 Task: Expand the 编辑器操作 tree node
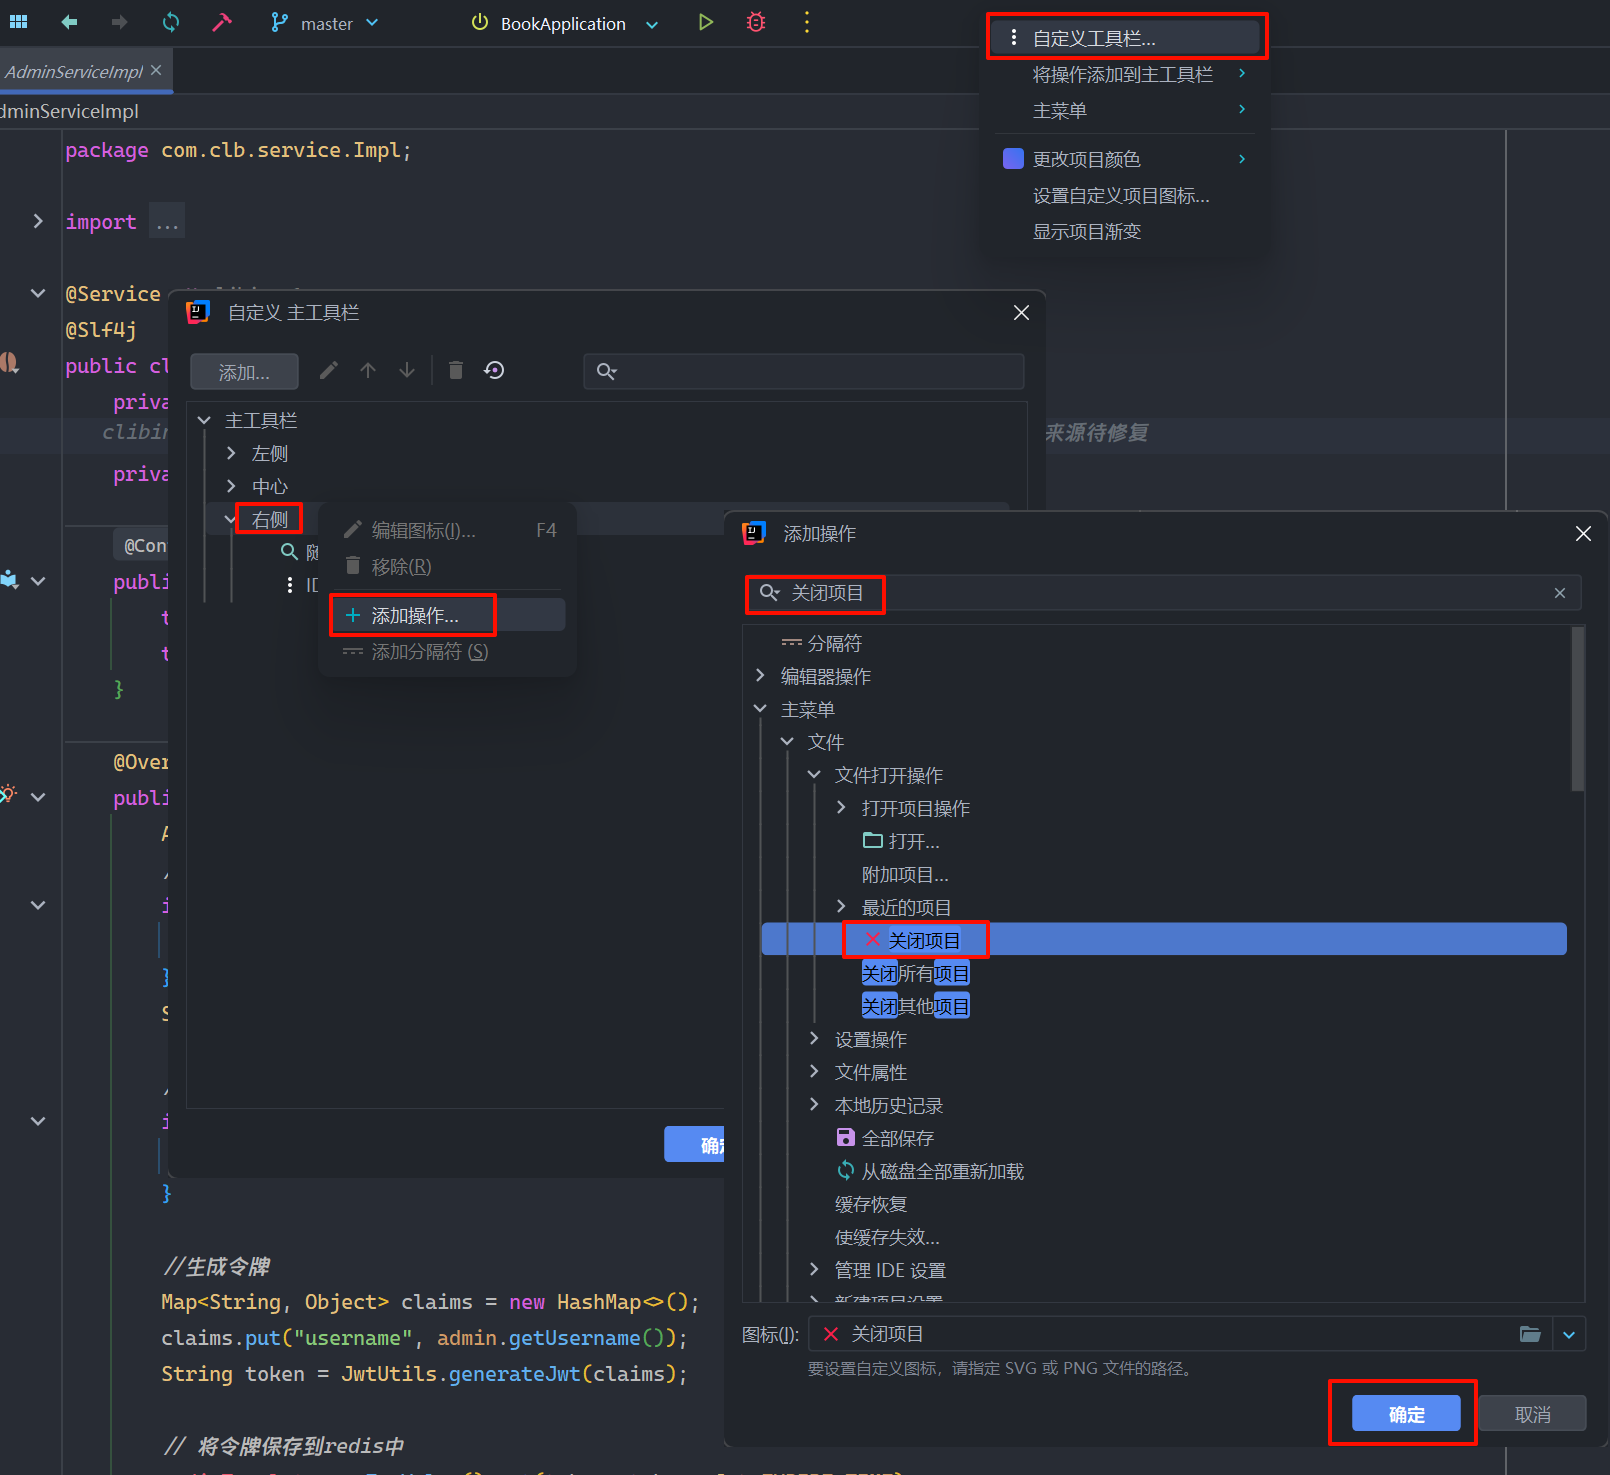(760, 676)
